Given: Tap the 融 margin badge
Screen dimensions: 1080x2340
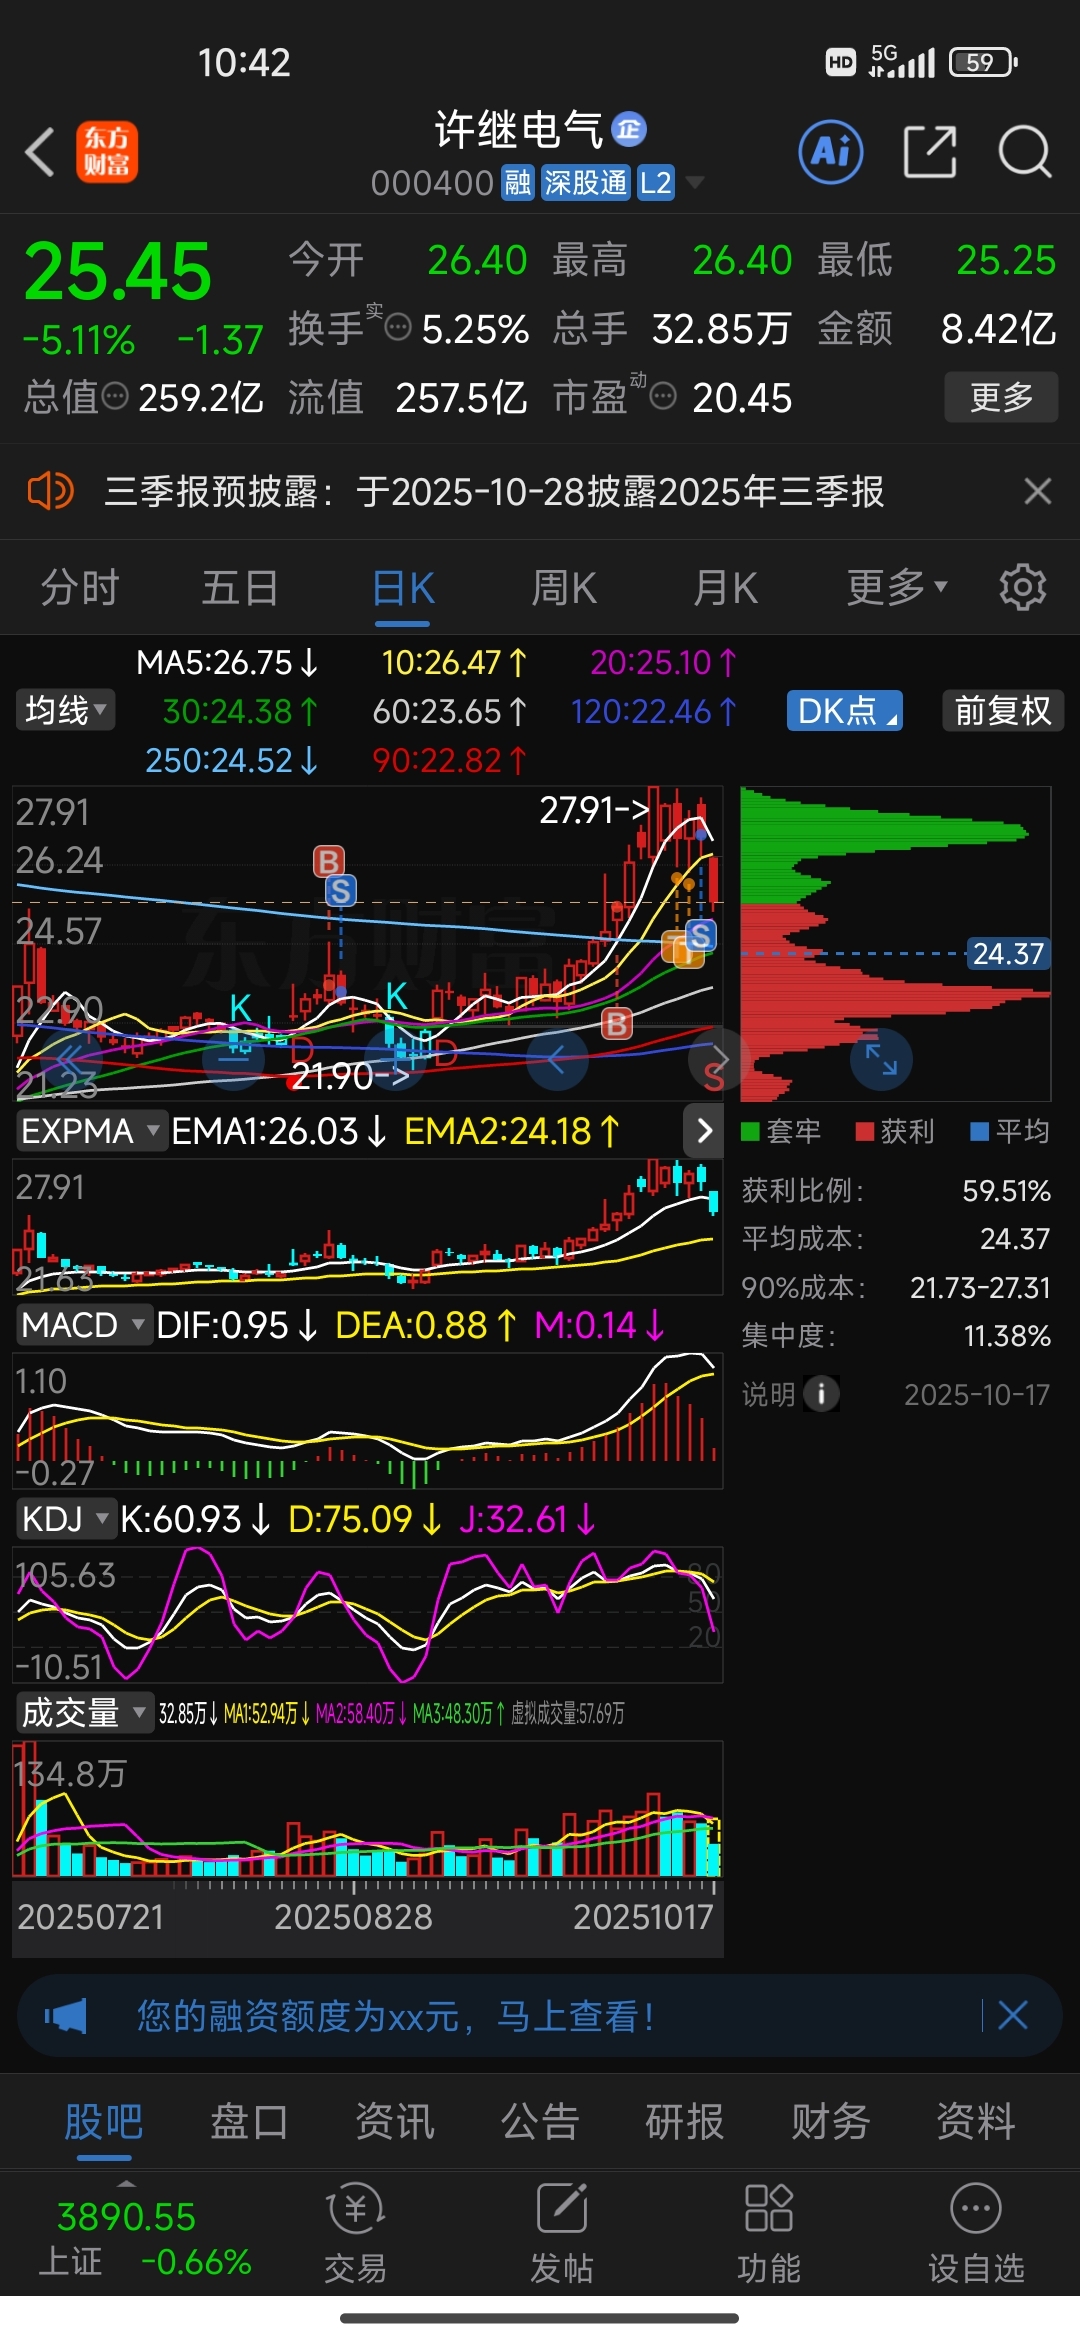Looking at the screenshot, I should (x=517, y=183).
